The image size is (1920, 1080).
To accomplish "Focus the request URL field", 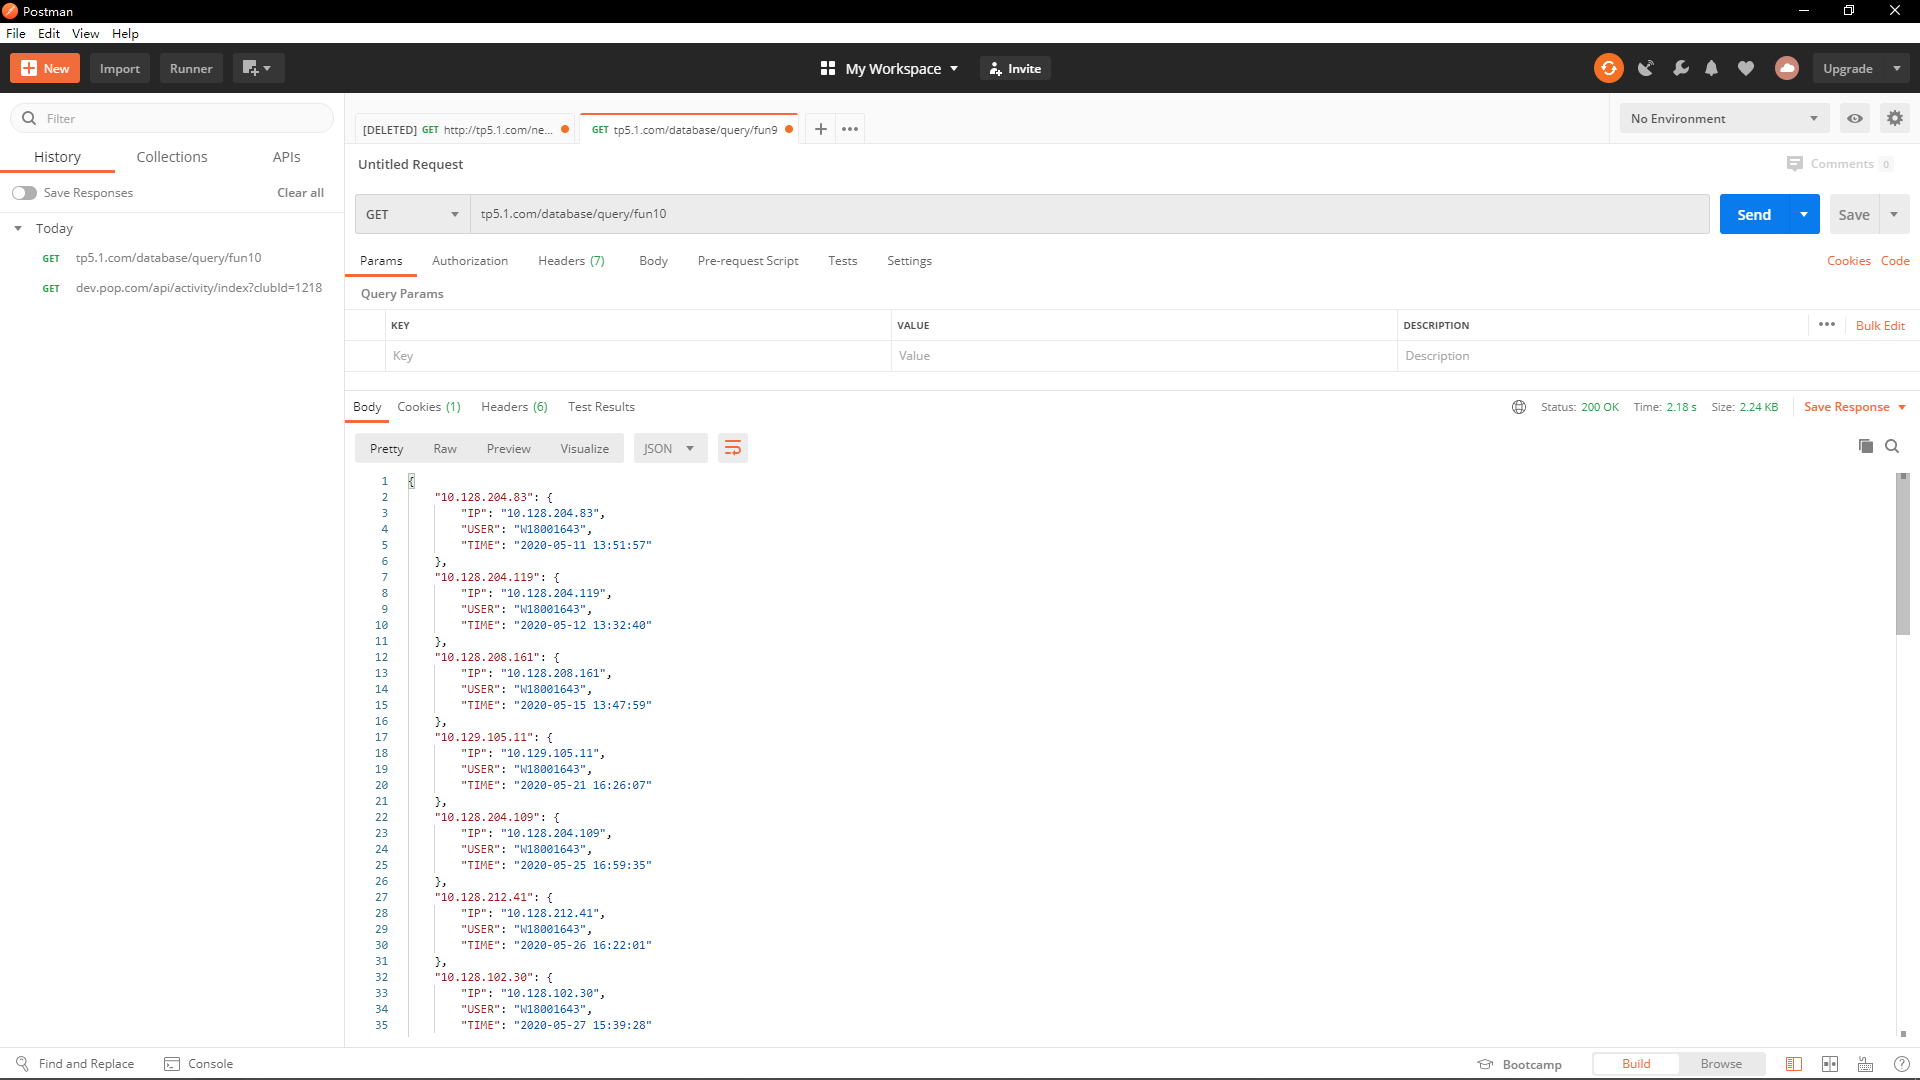I will (1089, 214).
